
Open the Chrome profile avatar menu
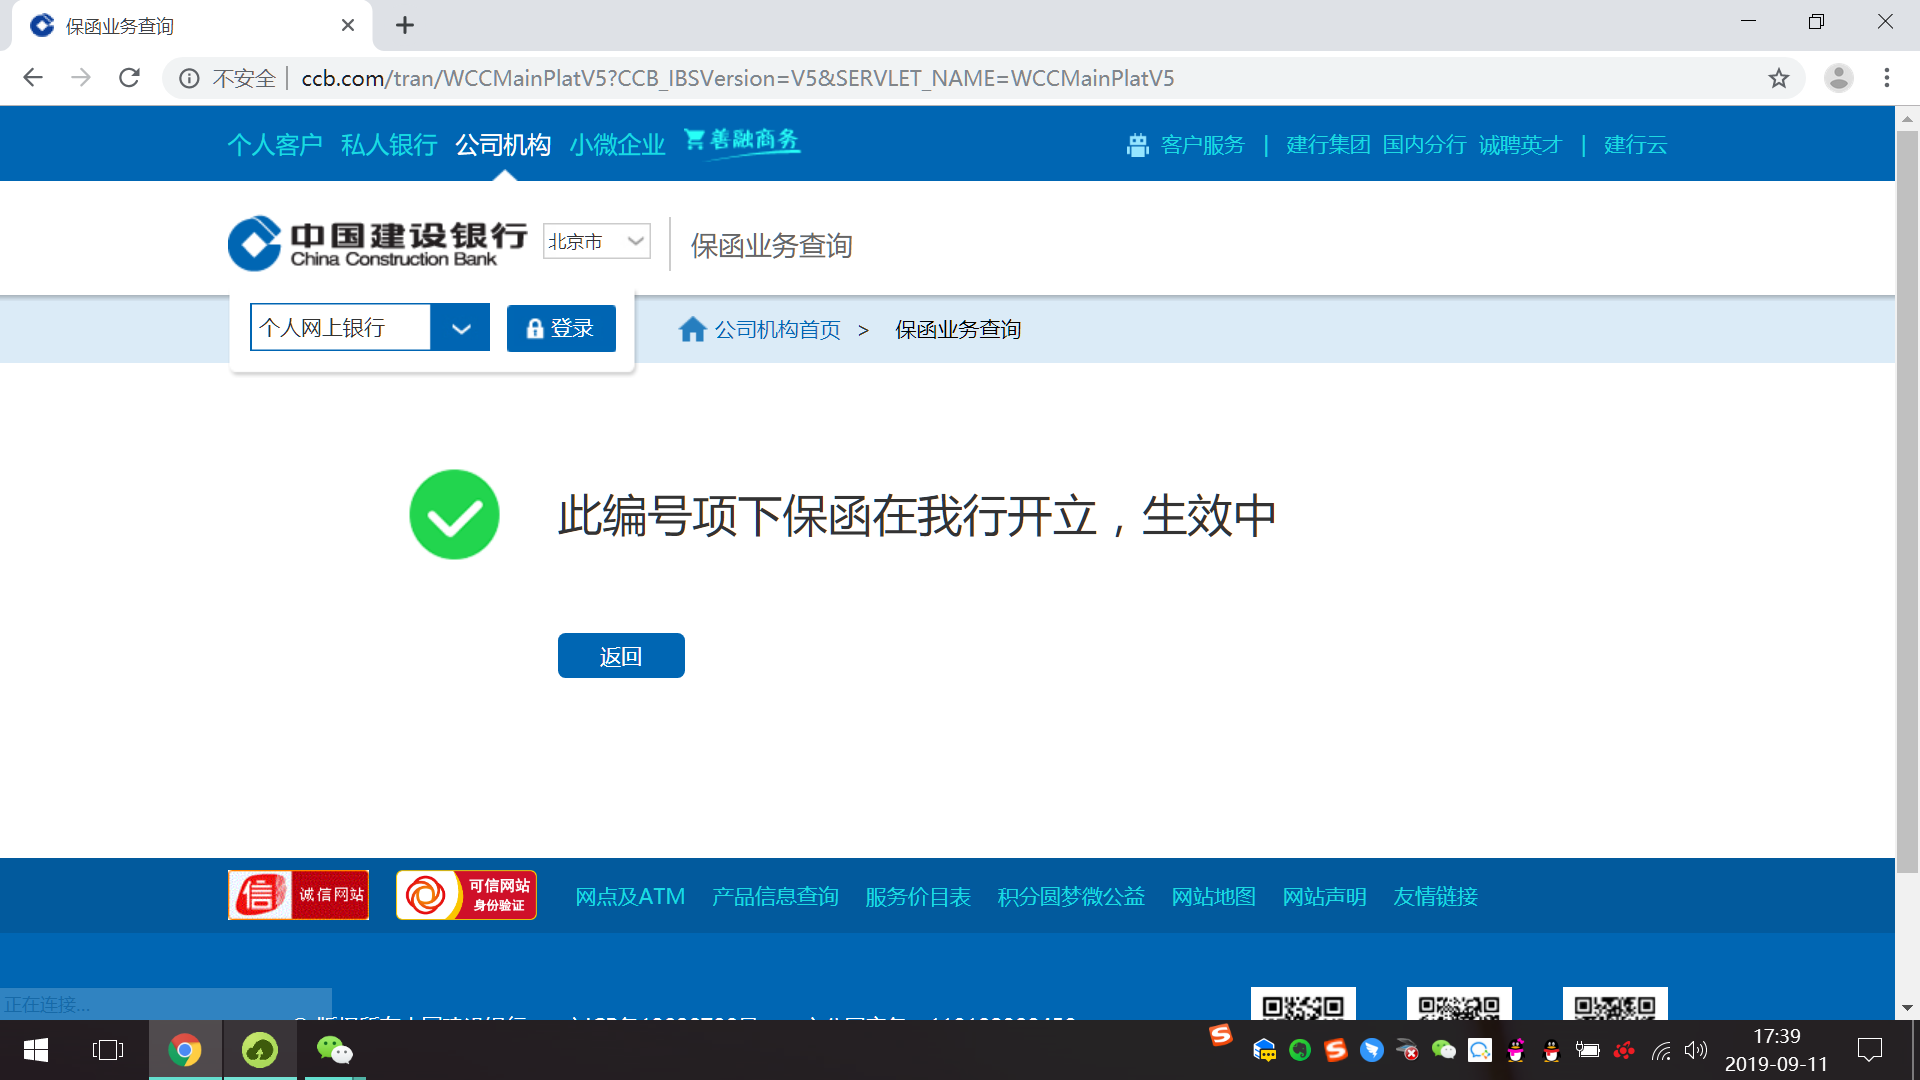coord(1838,78)
